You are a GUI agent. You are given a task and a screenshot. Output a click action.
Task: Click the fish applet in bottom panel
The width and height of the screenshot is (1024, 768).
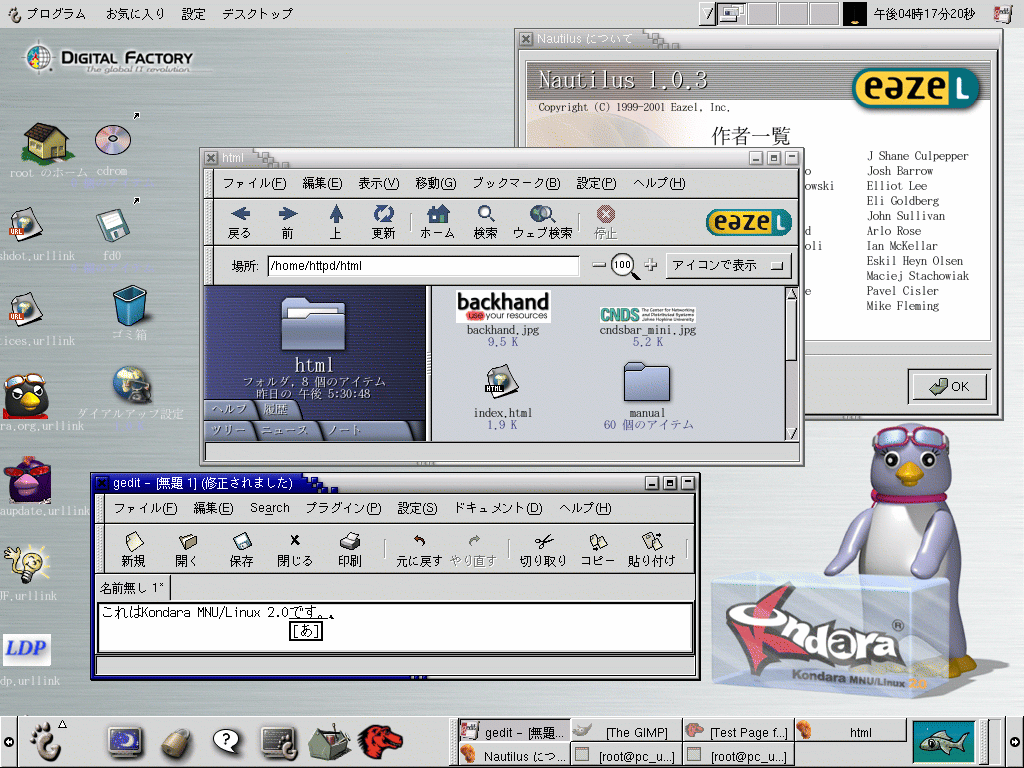coord(944,742)
